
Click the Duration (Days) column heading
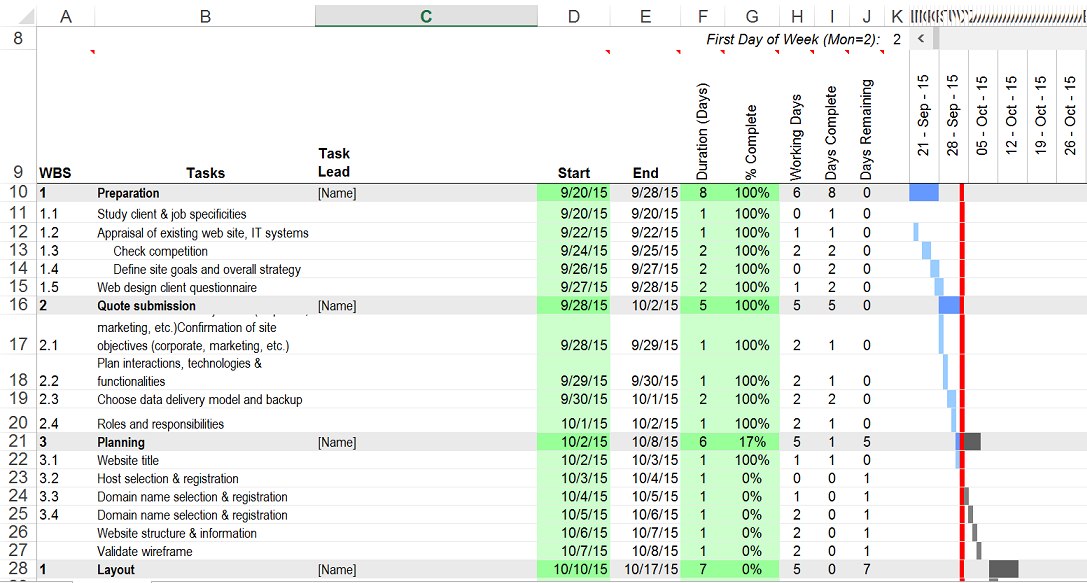click(702, 130)
